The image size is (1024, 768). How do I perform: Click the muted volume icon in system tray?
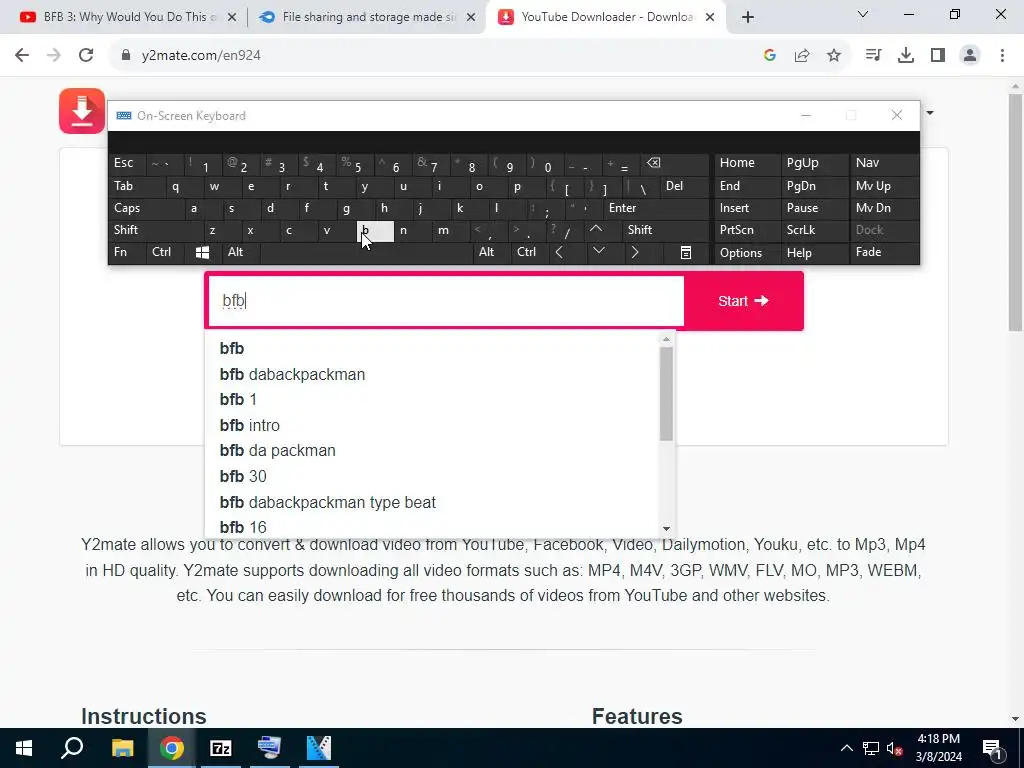point(894,748)
